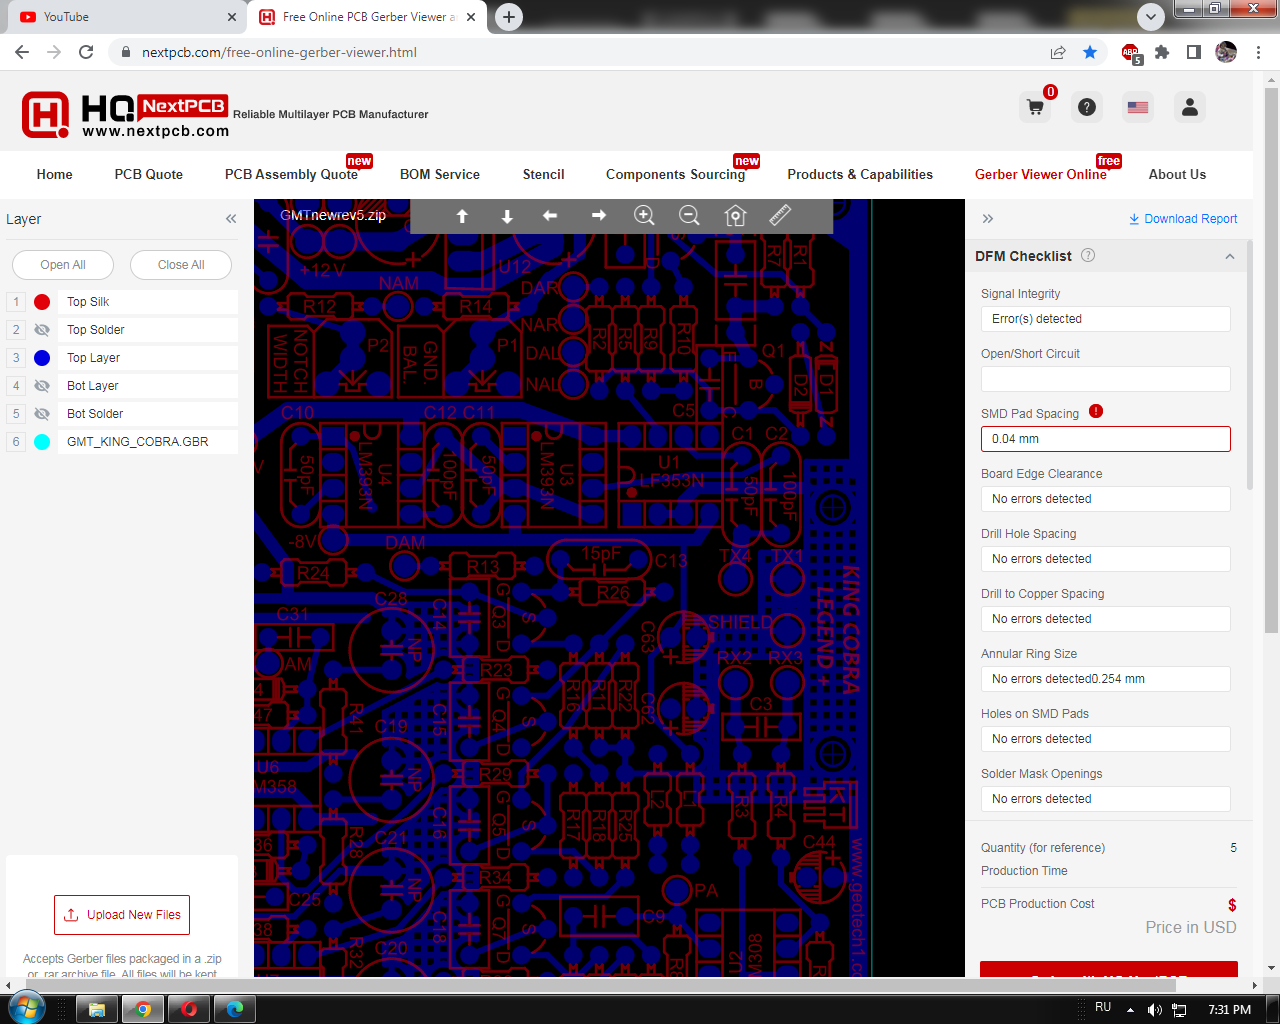Screen dimensions: 1280x1024
Task: Open the browser tab search dropdown
Action: [1151, 16]
